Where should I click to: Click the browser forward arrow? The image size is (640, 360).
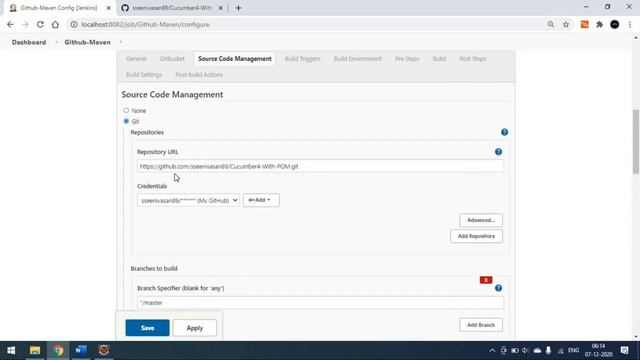click(x=25, y=24)
